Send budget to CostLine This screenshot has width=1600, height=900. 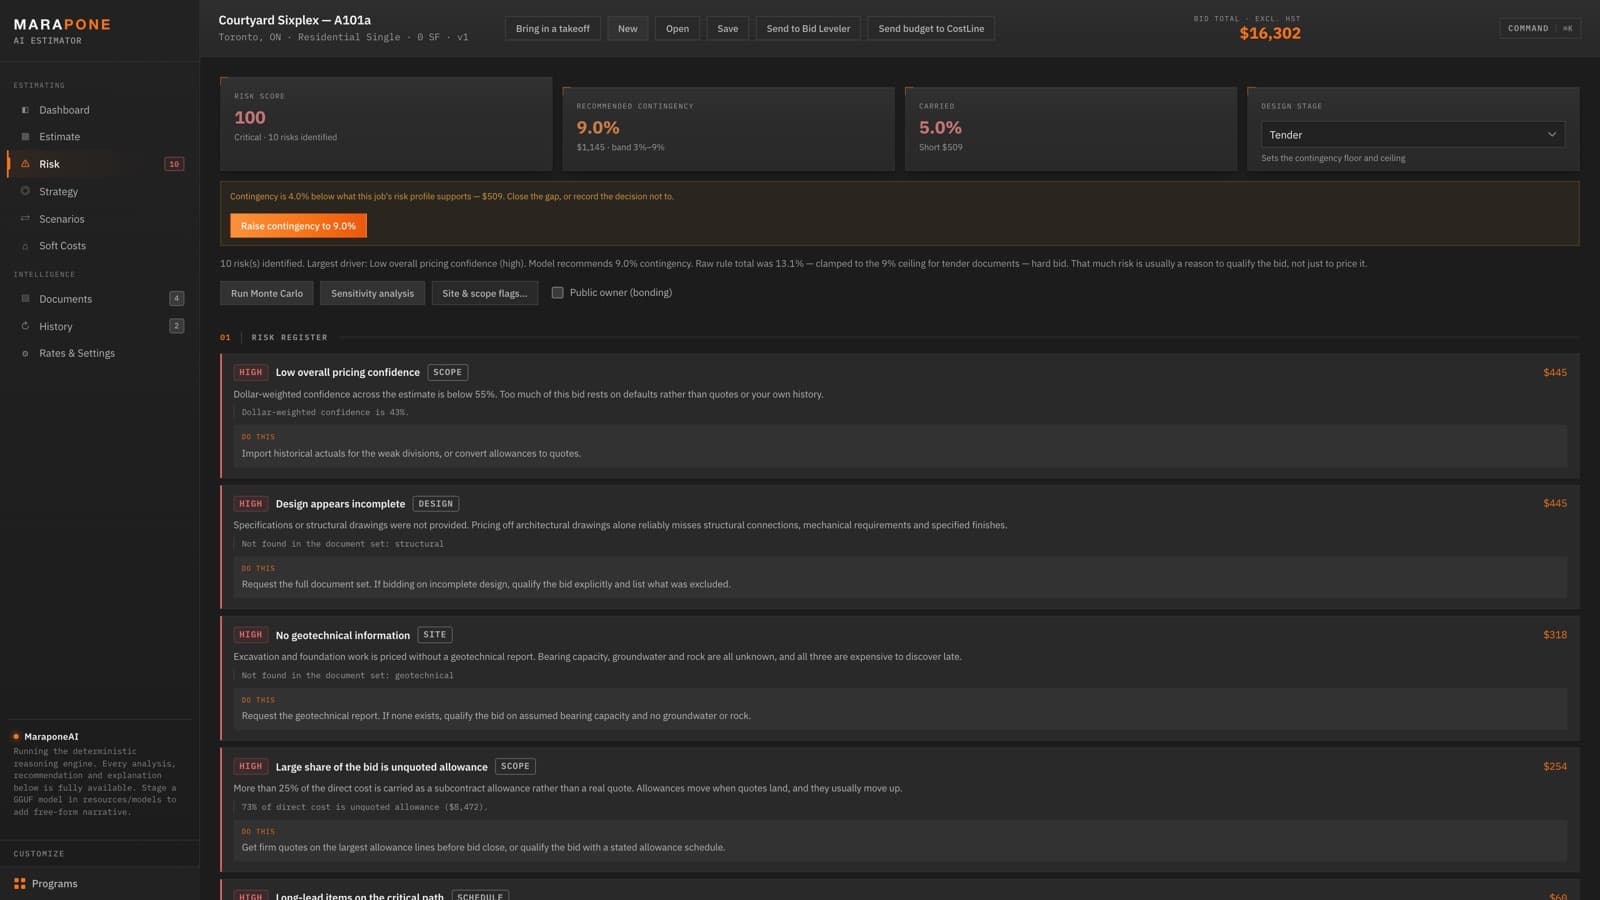(x=931, y=29)
